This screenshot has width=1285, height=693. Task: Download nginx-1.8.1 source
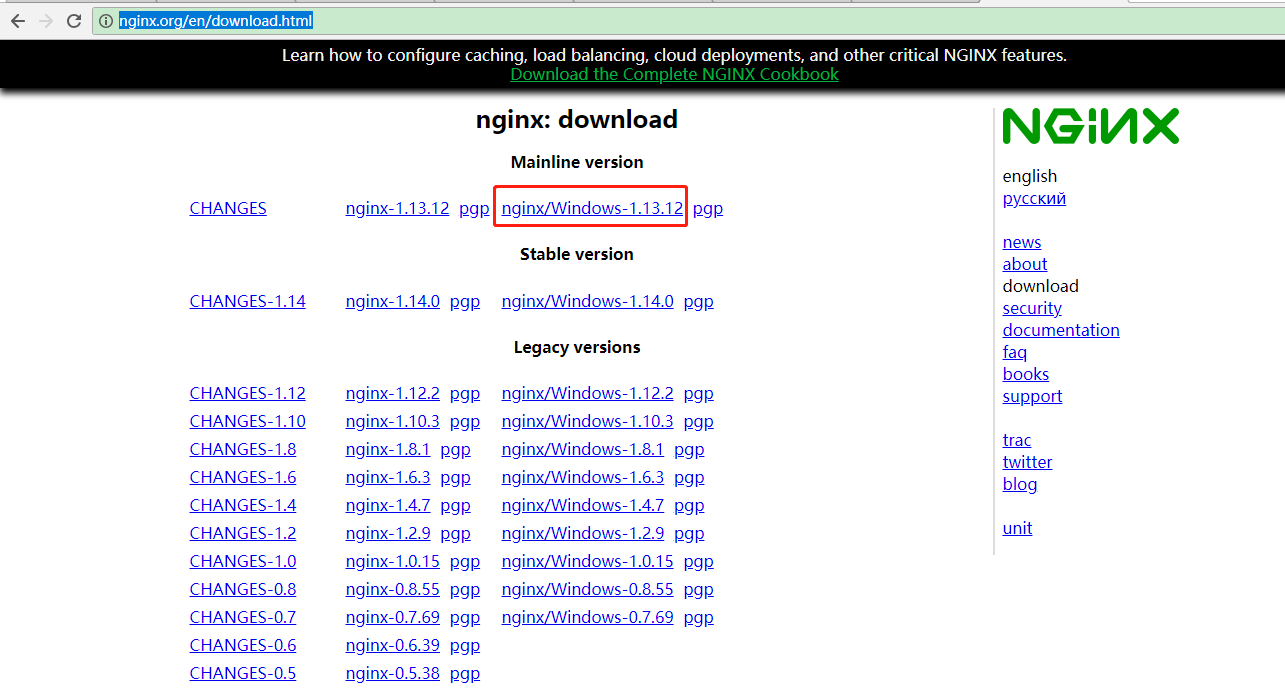coord(387,449)
